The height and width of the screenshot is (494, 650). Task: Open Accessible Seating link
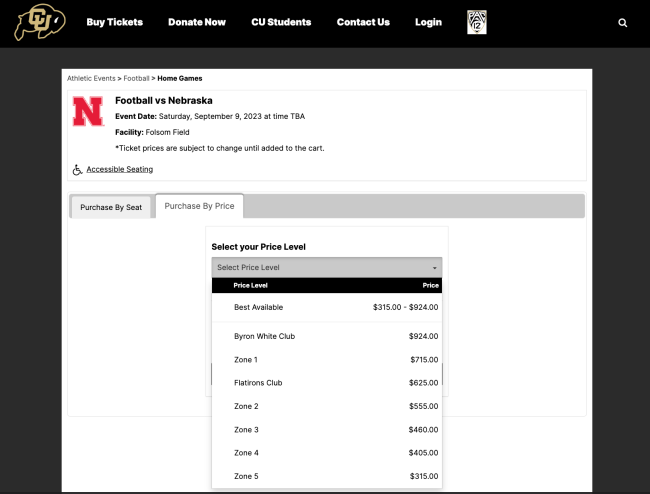pos(120,169)
